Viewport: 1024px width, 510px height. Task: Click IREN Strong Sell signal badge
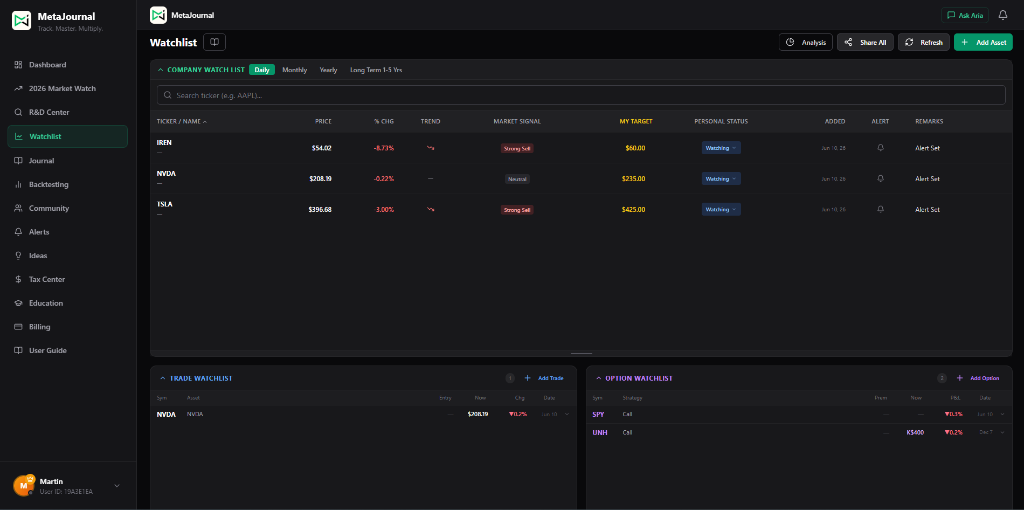[x=517, y=148]
